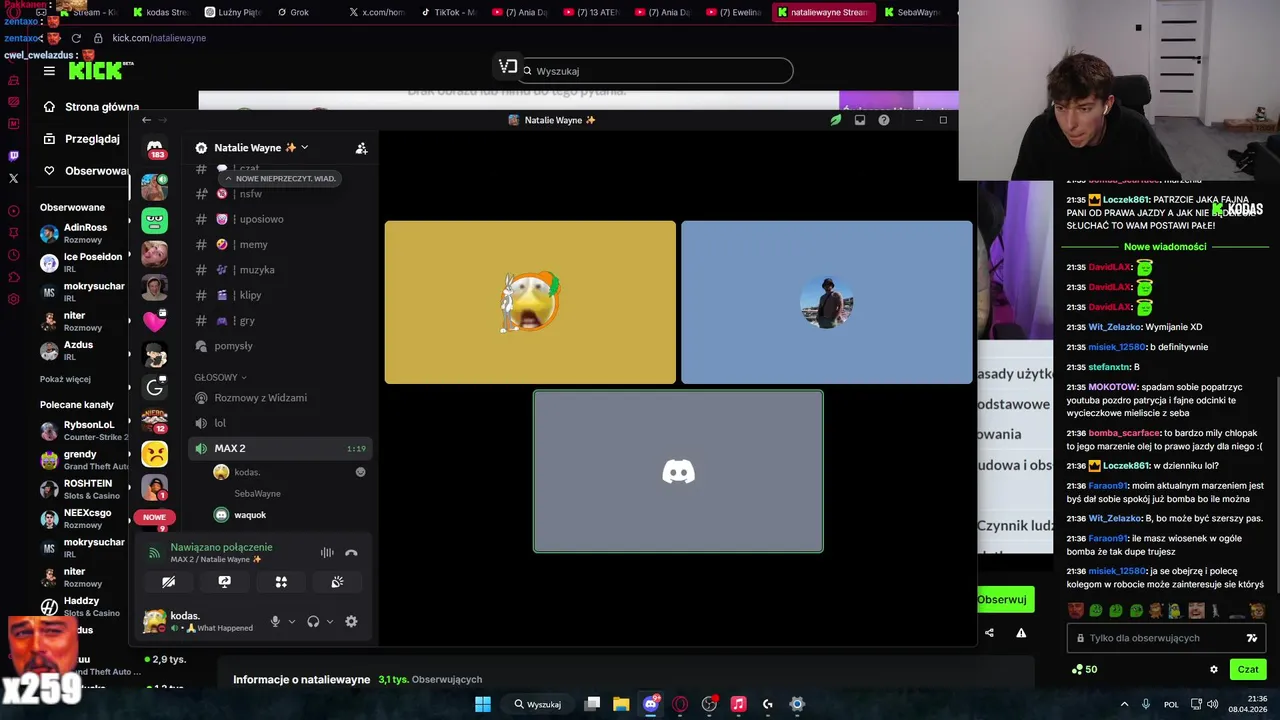The width and height of the screenshot is (1280, 720).
Task: Click the green Czat send button
Action: pyautogui.click(x=1248, y=669)
